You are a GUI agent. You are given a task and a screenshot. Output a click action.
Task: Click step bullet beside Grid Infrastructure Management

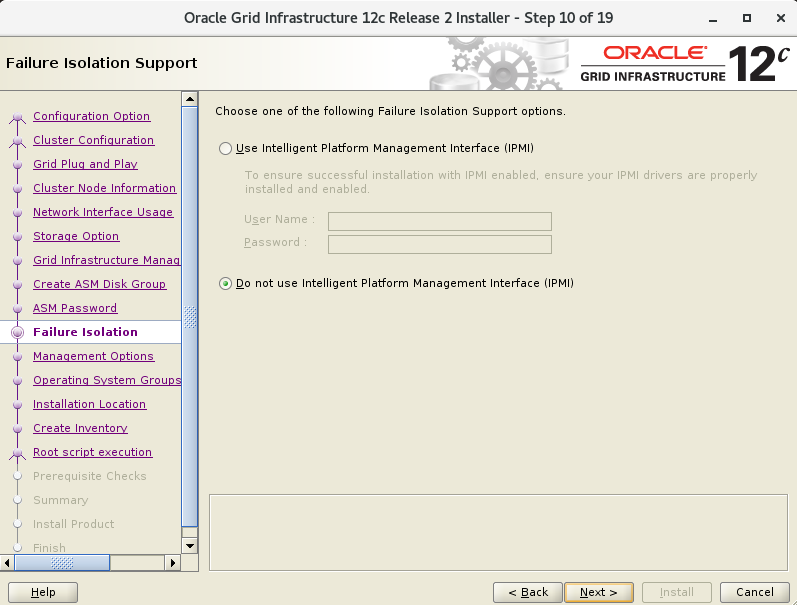(17, 261)
